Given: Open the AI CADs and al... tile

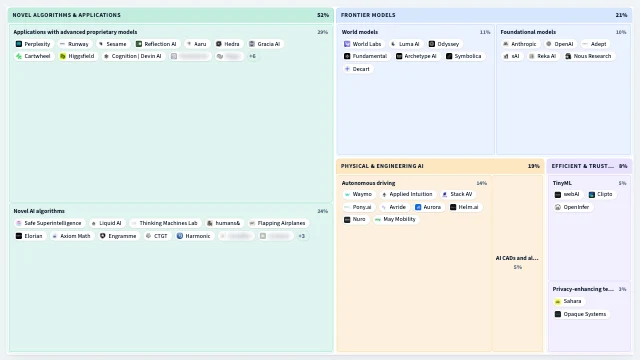Looking at the screenshot, I should (x=518, y=263).
